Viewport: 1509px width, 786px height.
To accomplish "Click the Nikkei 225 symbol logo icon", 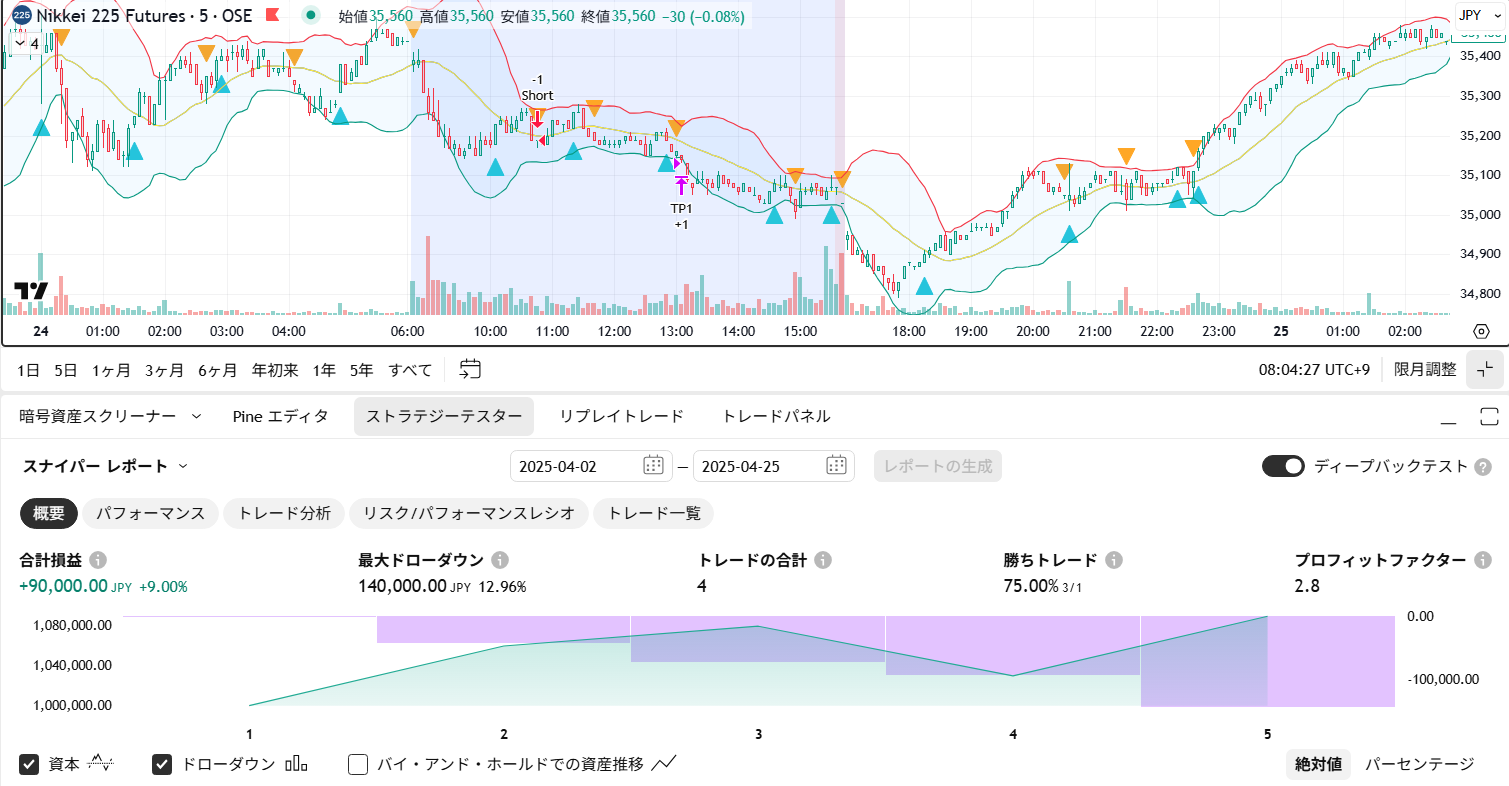I will (21, 16).
